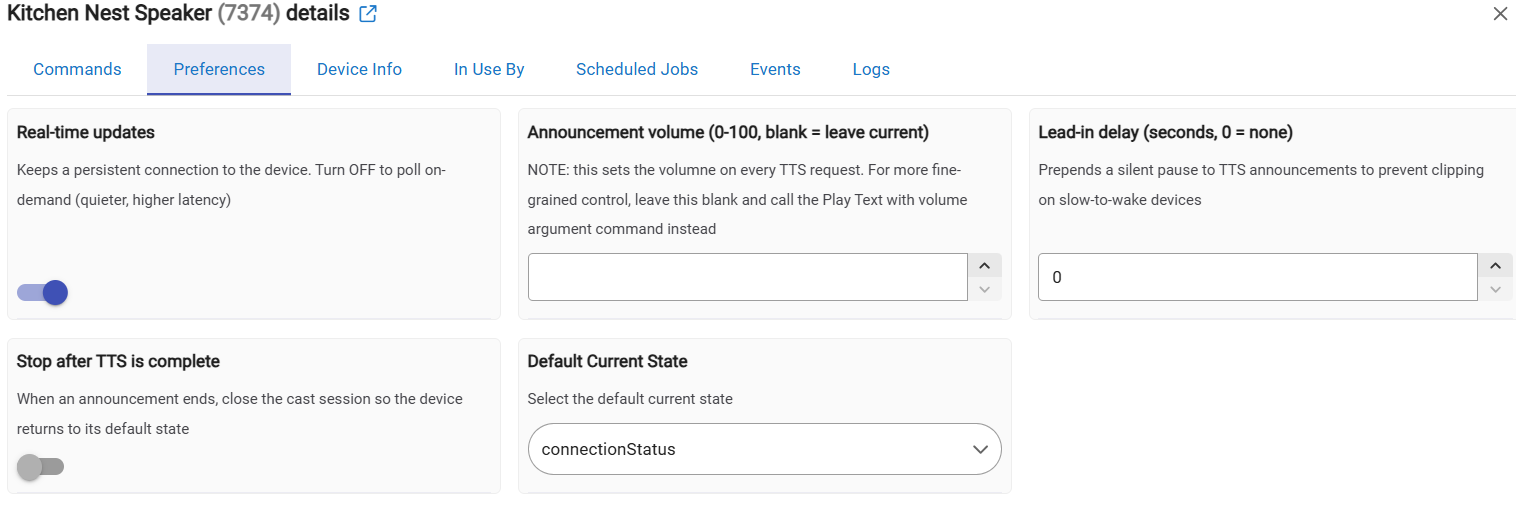View the Scheduled Jobs tab
The height and width of the screenshot is (510, 1516).
click(x=637, y=70)
